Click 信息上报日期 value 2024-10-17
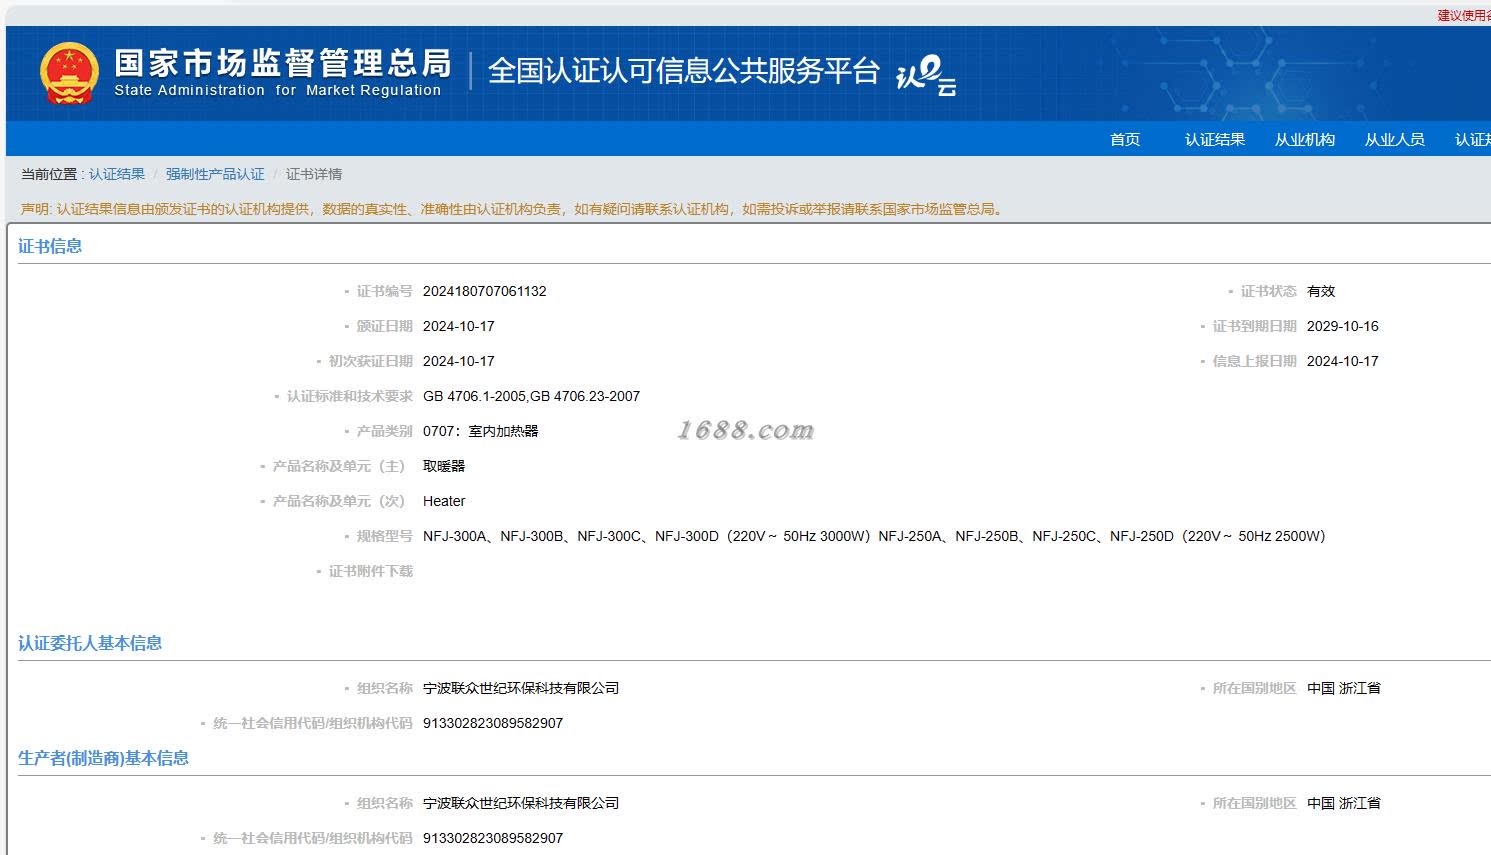 pos(1343,361)
